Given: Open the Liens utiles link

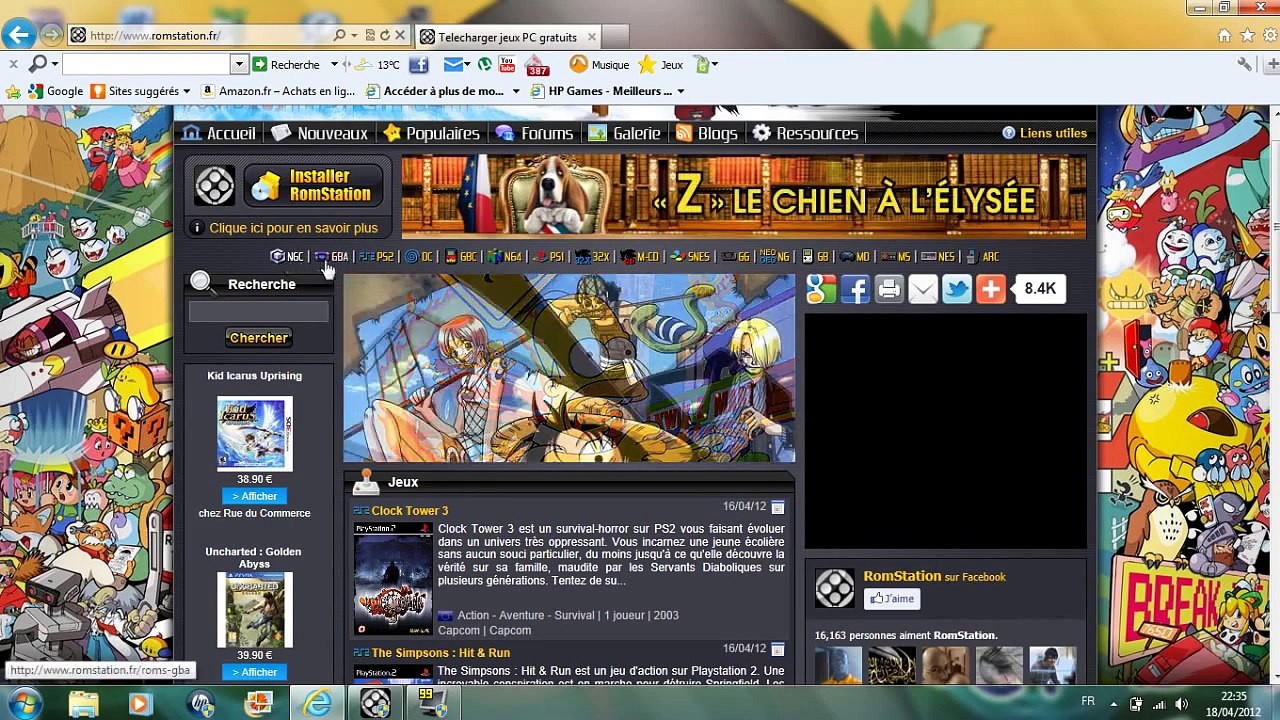Looking at the screenshot, I should coord(1053,133).
